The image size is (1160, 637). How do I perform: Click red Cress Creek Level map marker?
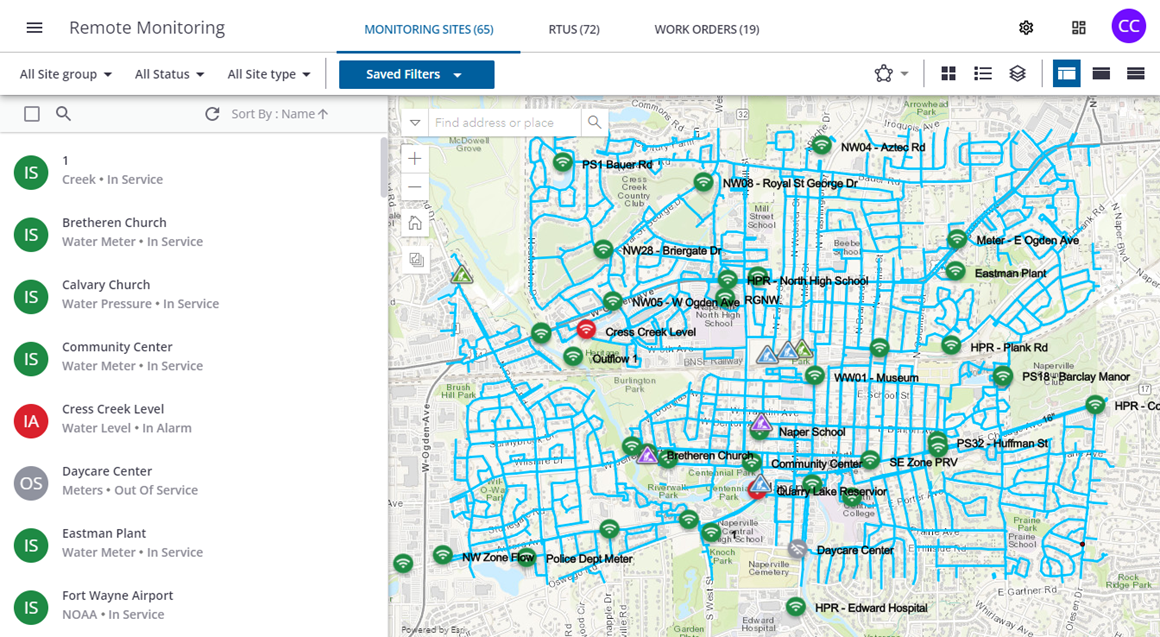586,328
